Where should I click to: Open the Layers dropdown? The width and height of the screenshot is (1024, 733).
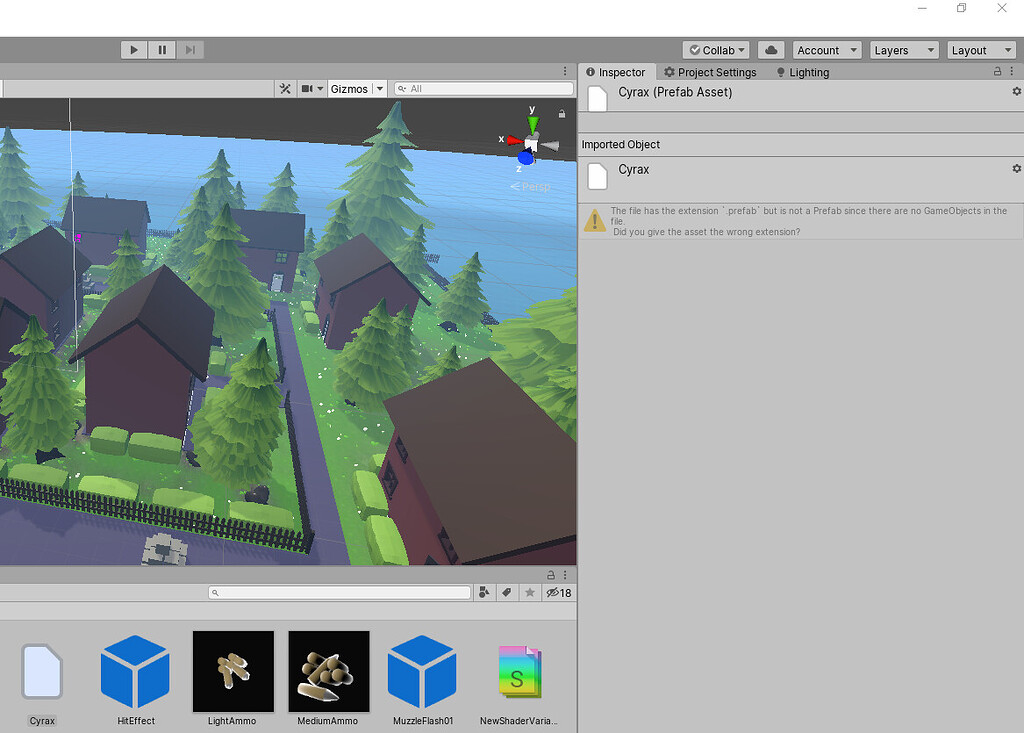pyautogui.click(x=903, y=49)
